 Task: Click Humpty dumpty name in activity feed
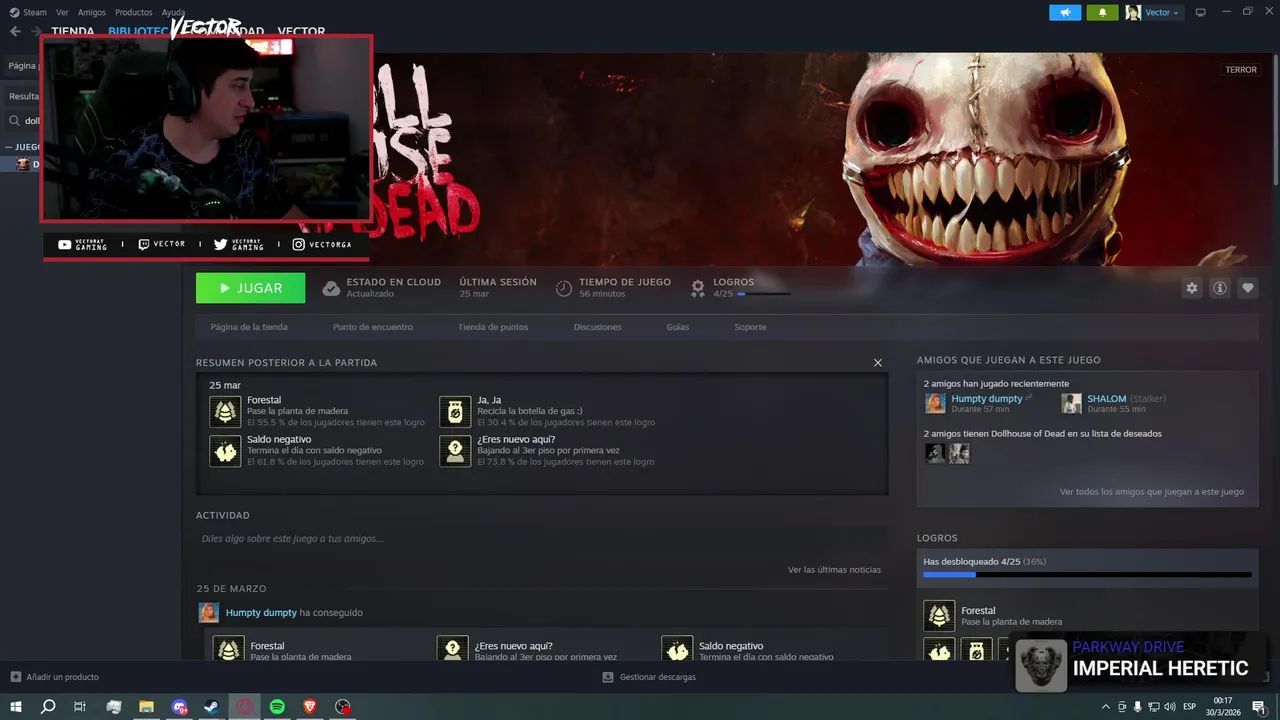(261, 612)
